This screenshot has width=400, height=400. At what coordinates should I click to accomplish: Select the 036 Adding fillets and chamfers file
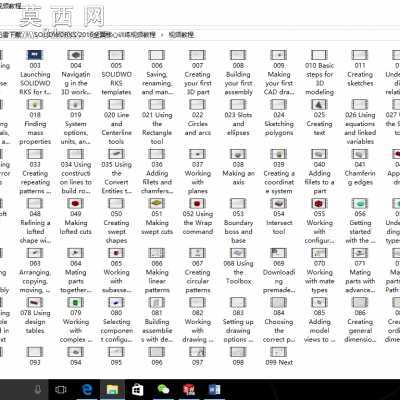pyautogui.click(x=157, y=172)
